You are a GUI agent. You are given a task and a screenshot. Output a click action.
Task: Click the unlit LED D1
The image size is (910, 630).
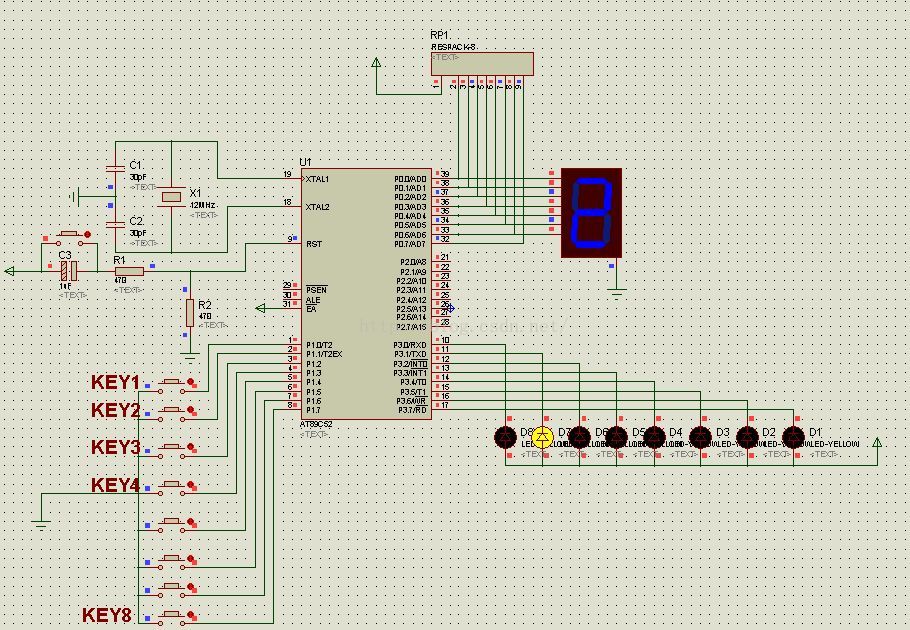tap(793, 437)
